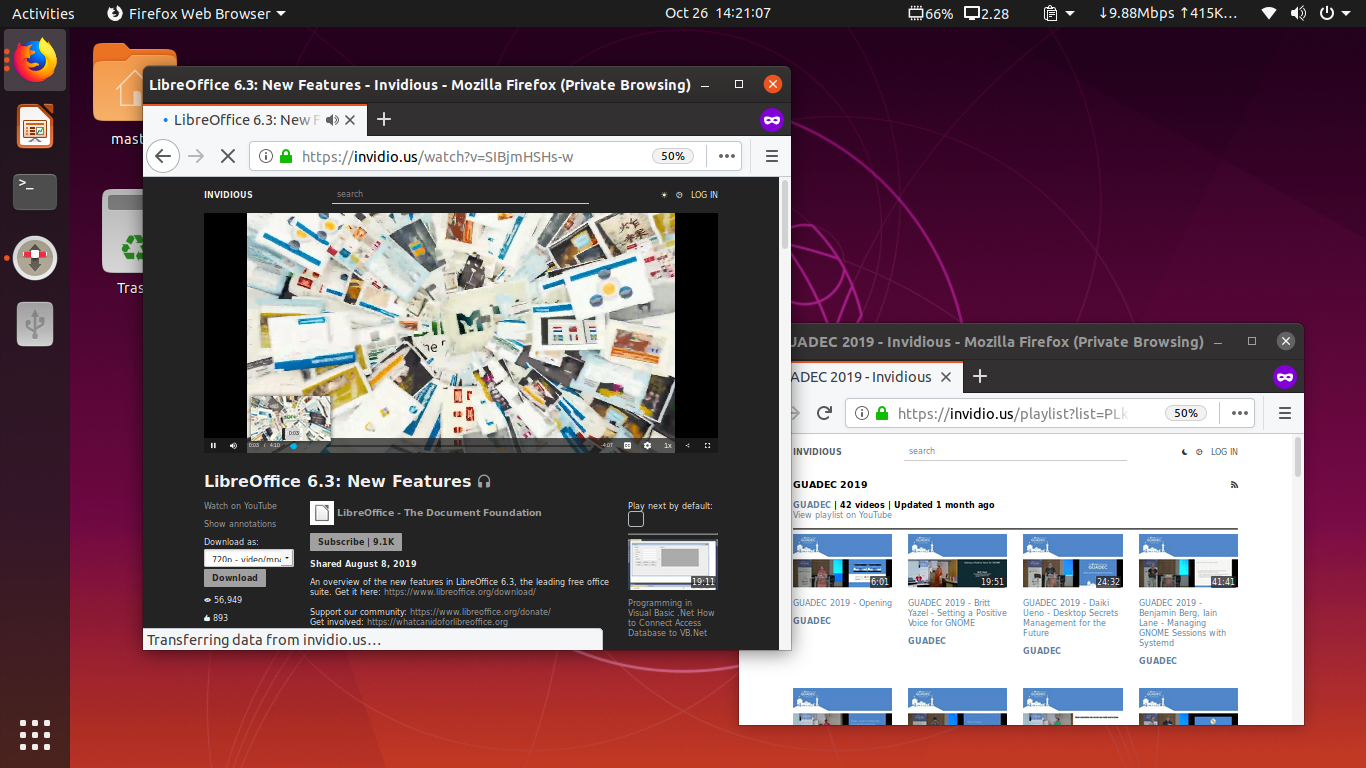Toggle dark theme moon icon in GUADEC window
This screenshot has height=768, width=1366.
pyautogui.click(x=1185, y=452)
